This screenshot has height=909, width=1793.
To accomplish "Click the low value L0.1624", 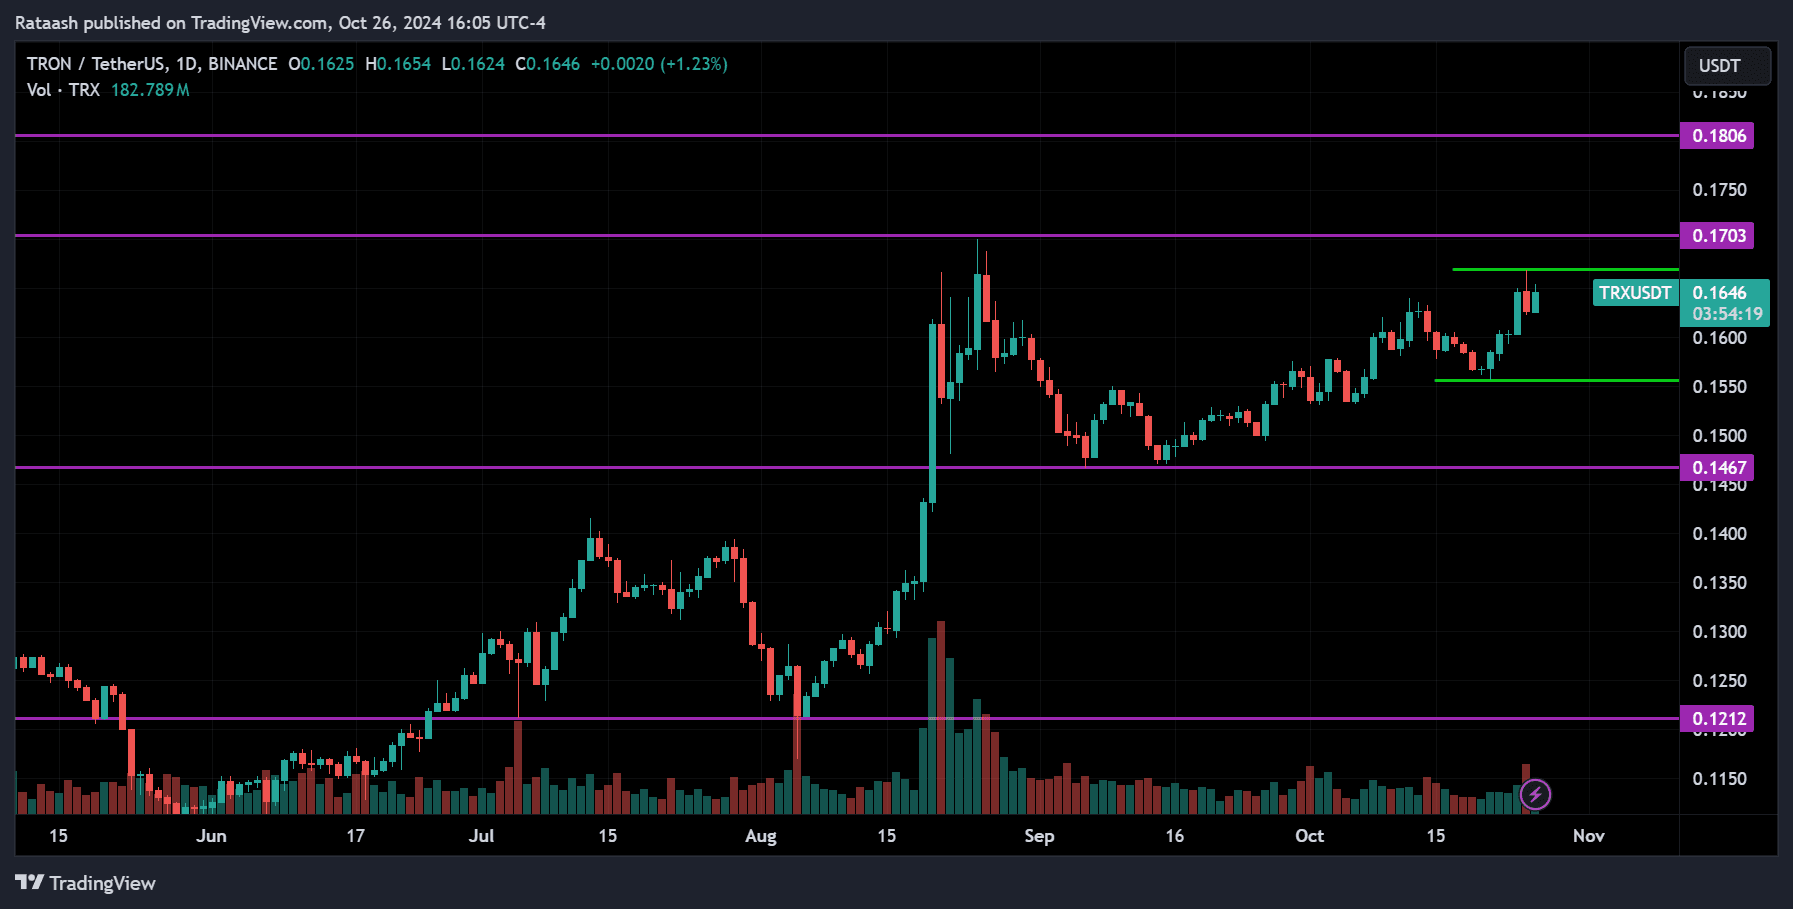I will pyautogui.click(x=473, y=64).
